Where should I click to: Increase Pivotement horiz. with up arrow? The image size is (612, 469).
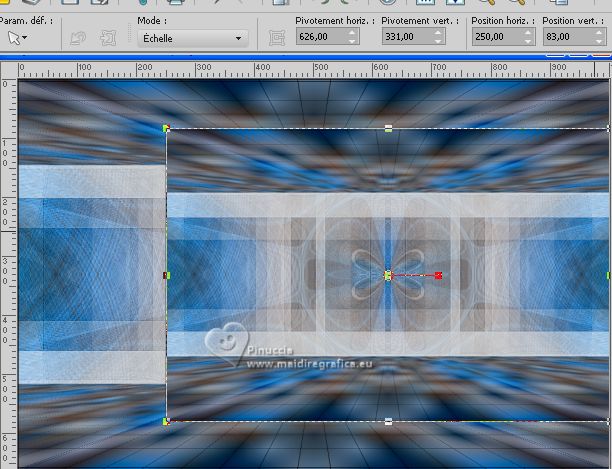pyautogui.click(x=352, y=33)
